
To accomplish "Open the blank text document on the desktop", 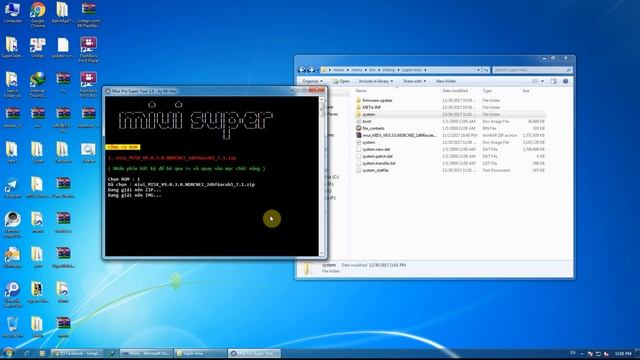I will click(63, 47).
